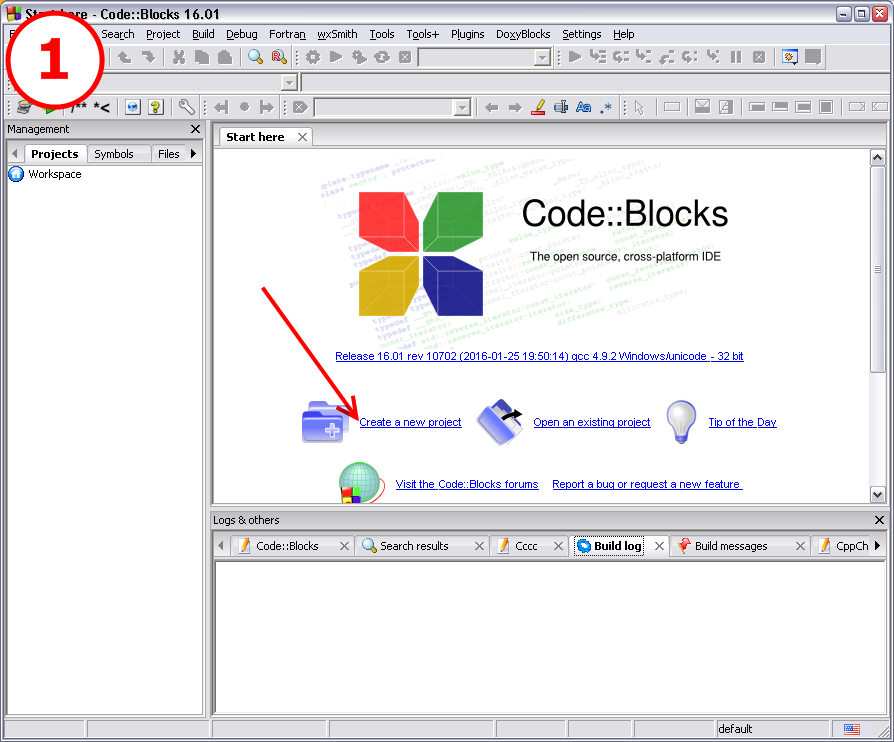Open the Build menu
Screen dimensions: 894x742
tap(203, 34)
